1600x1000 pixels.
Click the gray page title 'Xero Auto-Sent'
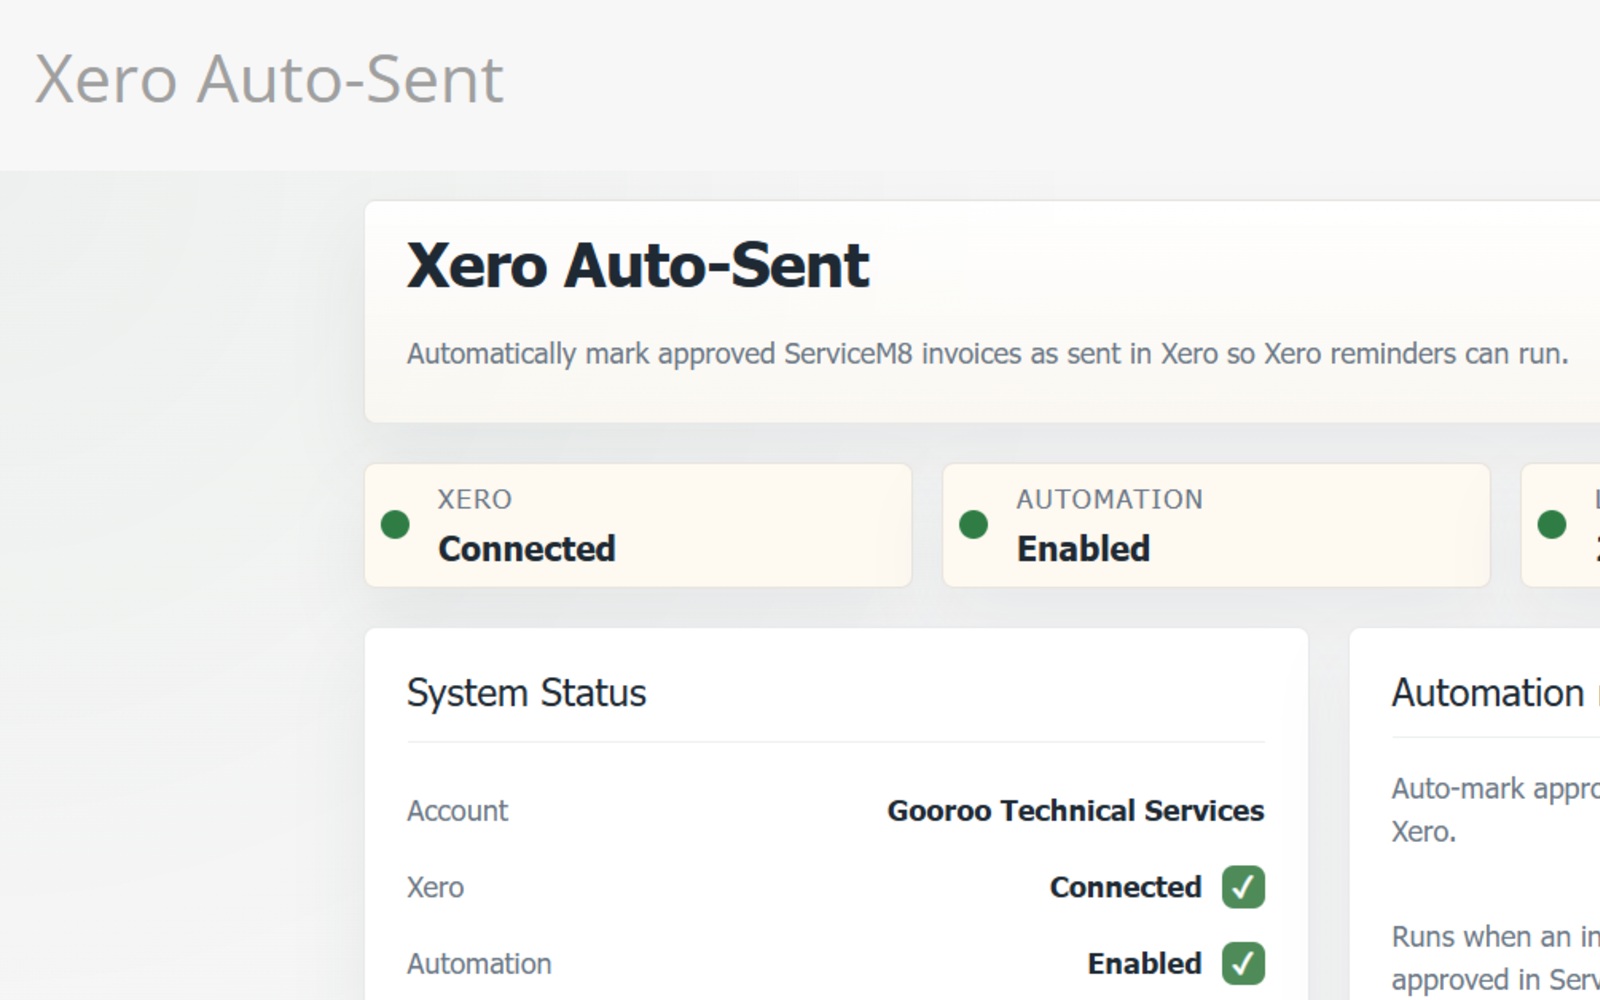[269, 79]
